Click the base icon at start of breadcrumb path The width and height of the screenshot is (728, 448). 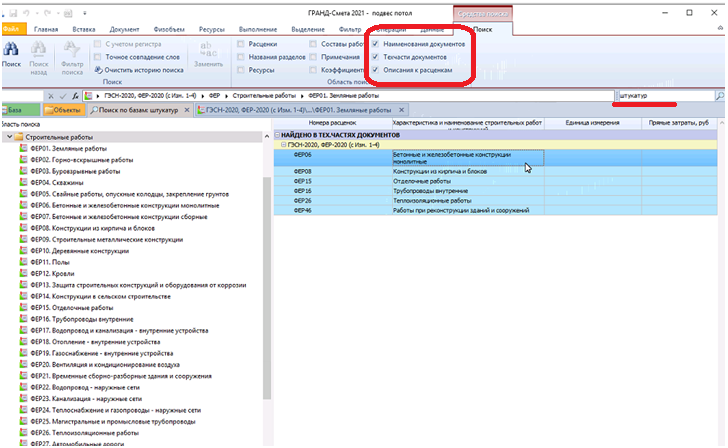coord(88,96)
